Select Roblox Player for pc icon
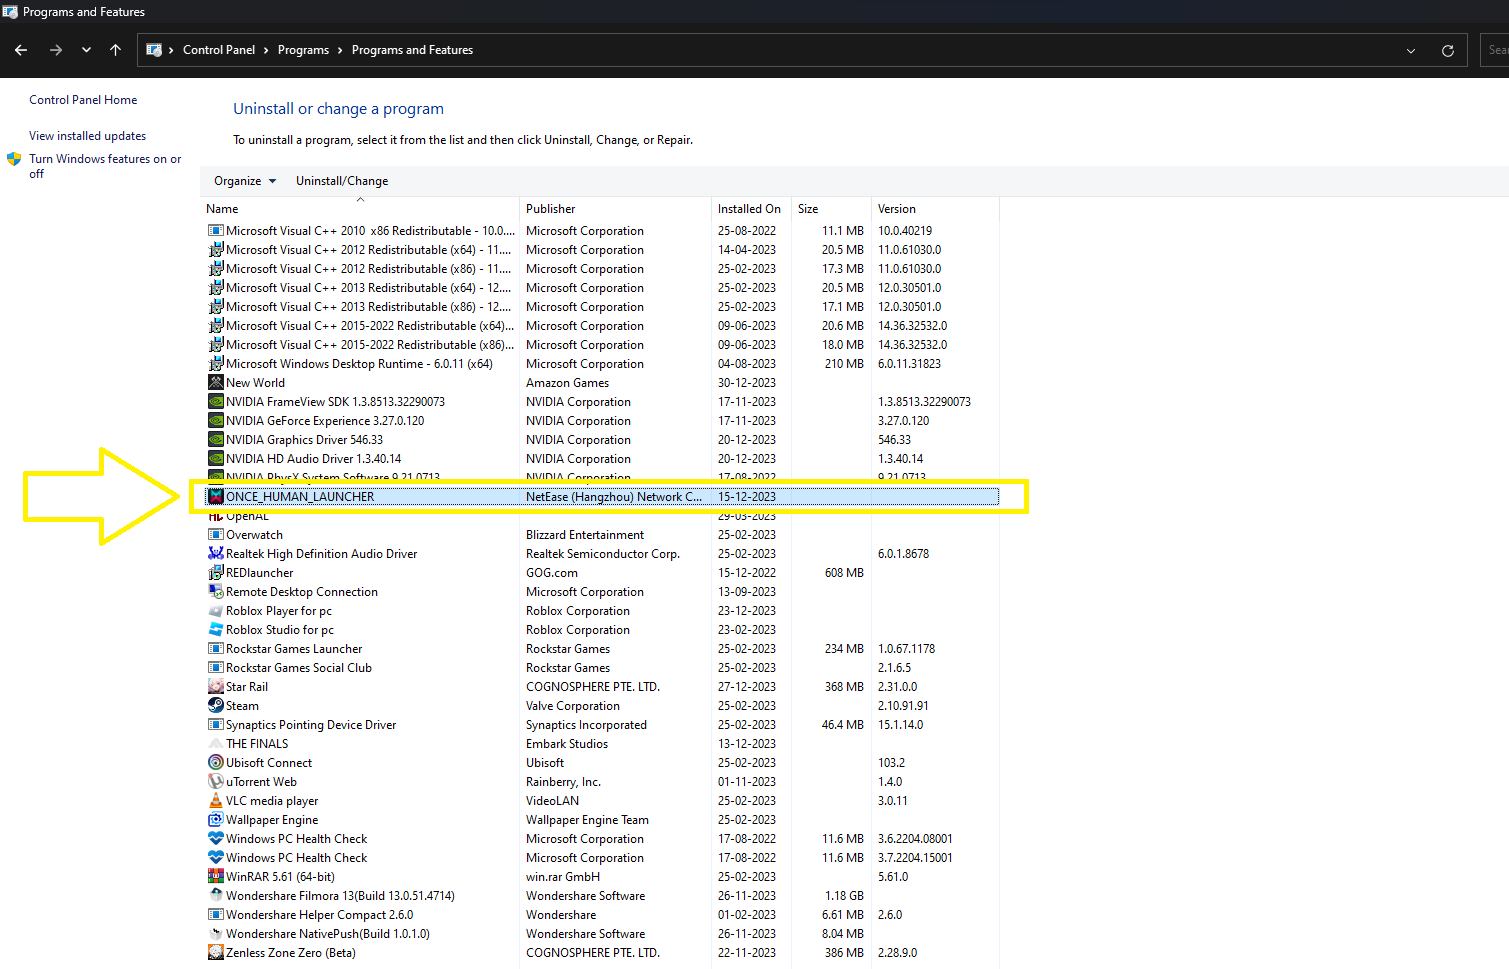Image resolution: width=1509 pixels, height=969 pixels. (x=215, y=611)
